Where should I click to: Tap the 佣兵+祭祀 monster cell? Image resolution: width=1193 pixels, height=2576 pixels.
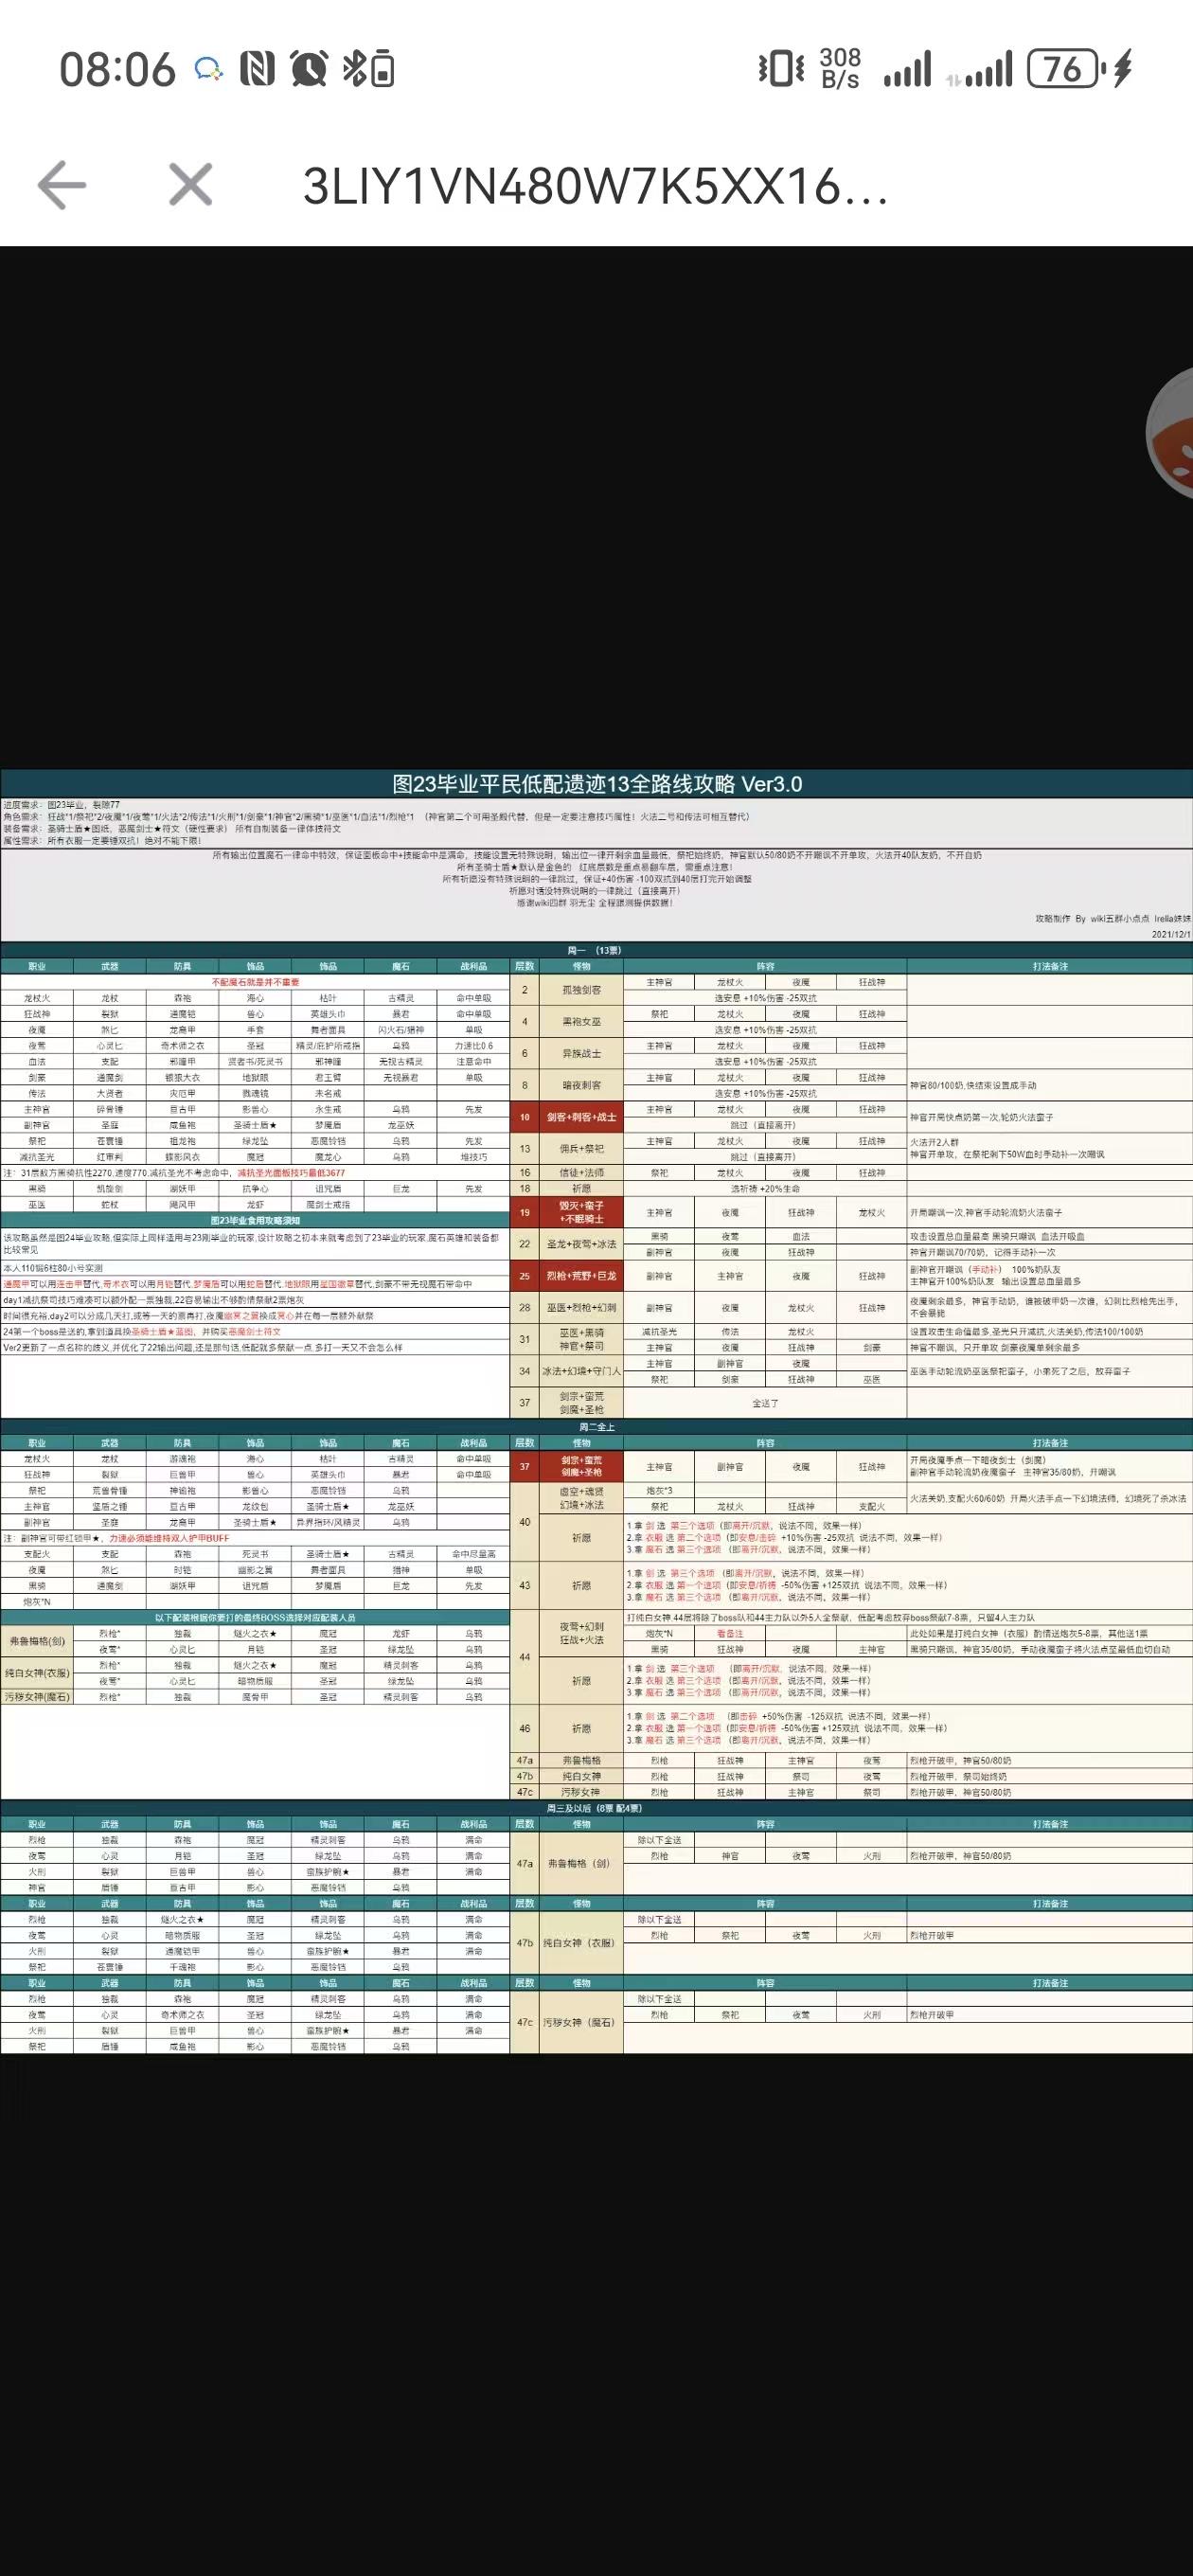point(581,1149)
